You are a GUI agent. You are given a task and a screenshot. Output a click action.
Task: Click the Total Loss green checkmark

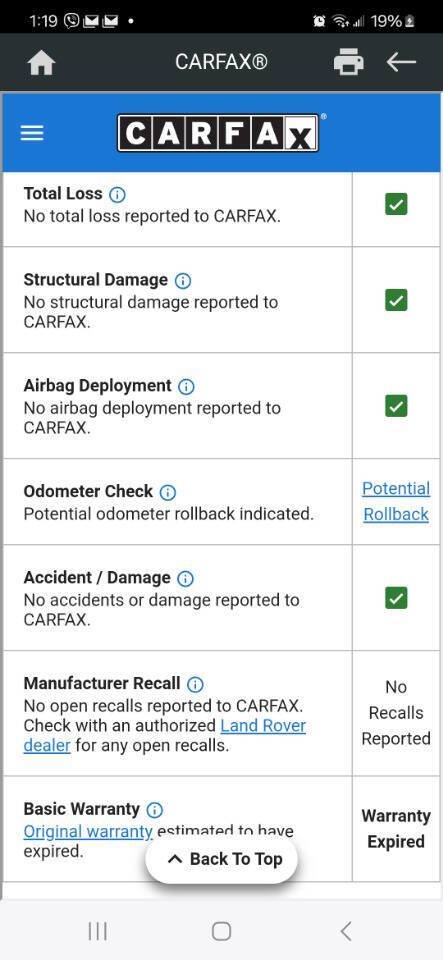[396, 204]
